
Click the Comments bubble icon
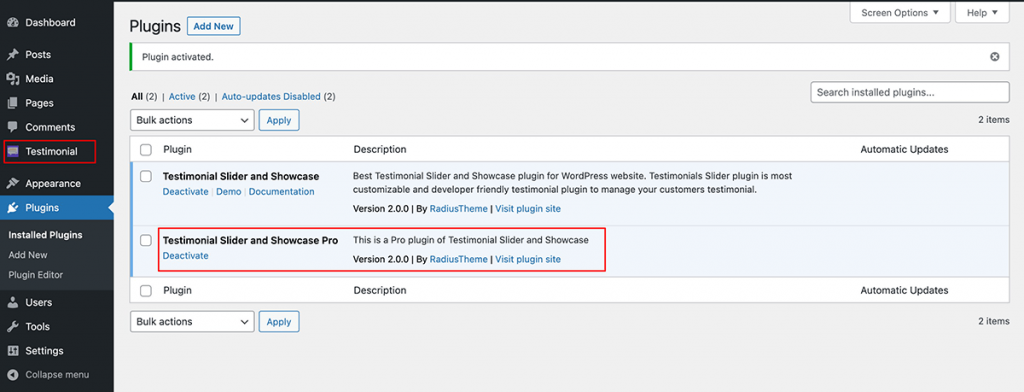(13, 127)
